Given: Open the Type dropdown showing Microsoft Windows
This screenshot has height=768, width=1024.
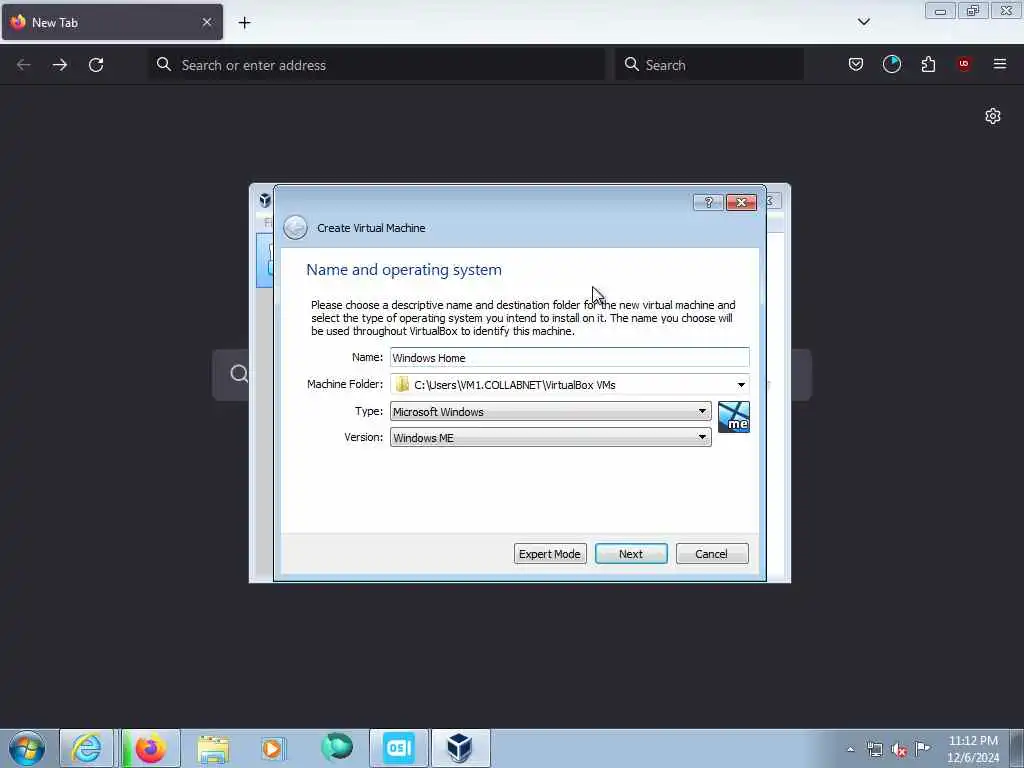Looking at the screenshot, I should coord(551,411).
